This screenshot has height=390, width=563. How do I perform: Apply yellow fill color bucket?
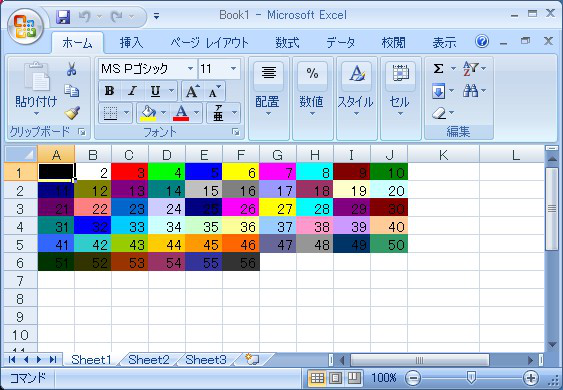pos(148,113)
